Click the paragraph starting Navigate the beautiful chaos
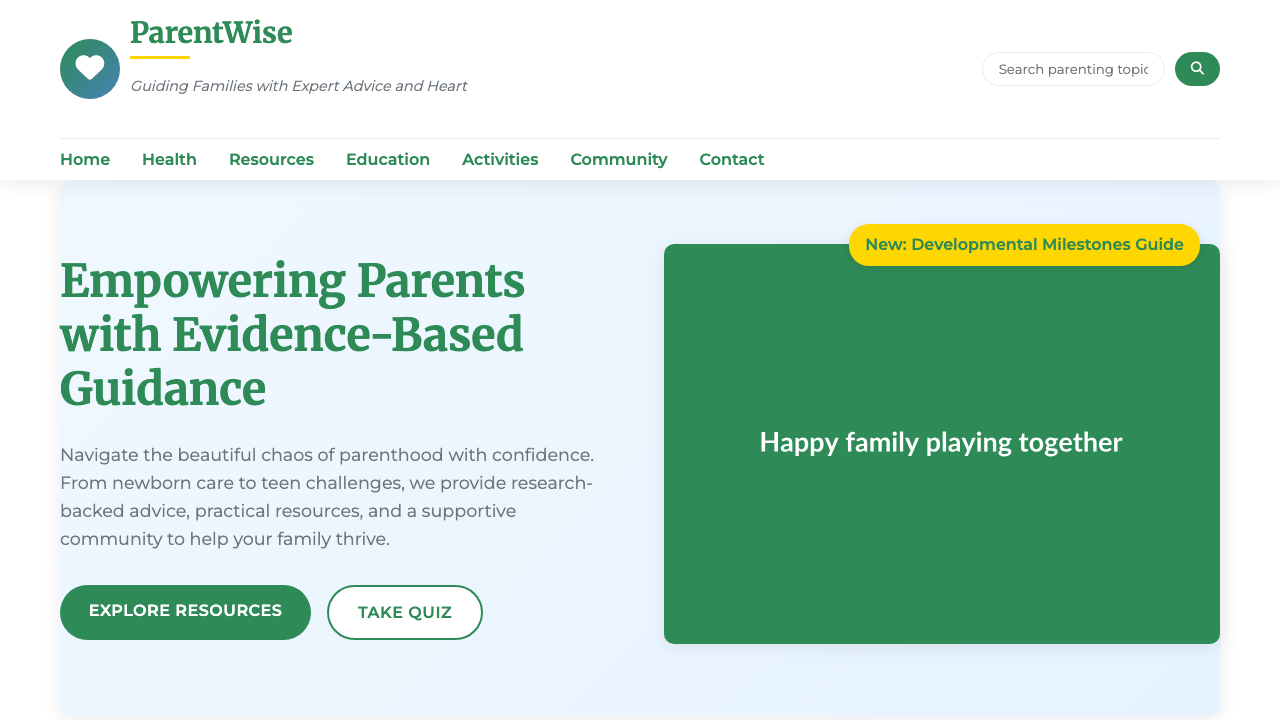The image size is (1280, 720). coord(328,497)
